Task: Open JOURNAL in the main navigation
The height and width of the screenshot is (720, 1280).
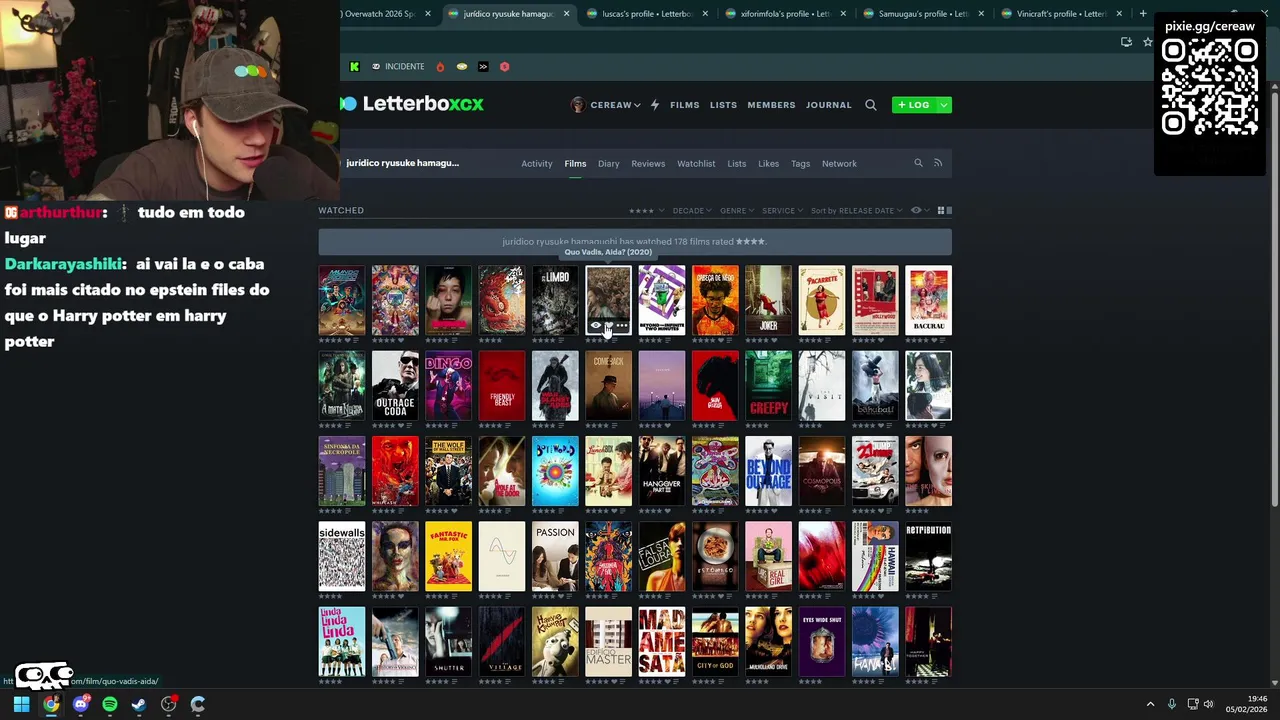Action: [x=829, y=105]
